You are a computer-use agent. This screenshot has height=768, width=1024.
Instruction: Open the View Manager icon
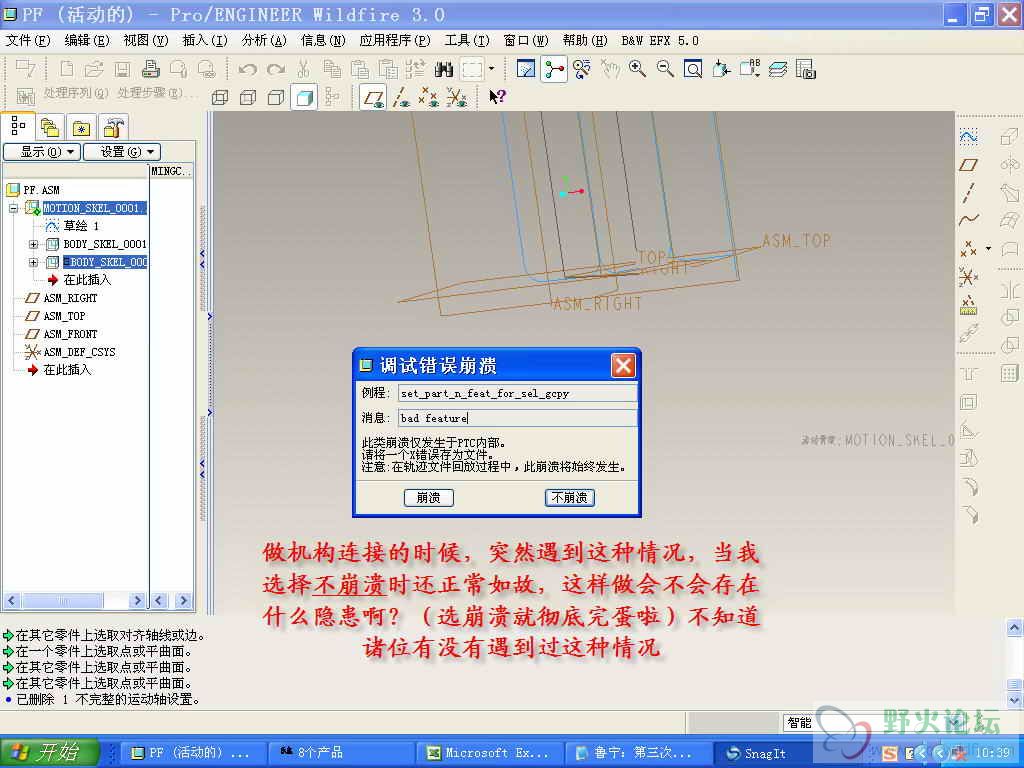point(806,69)
